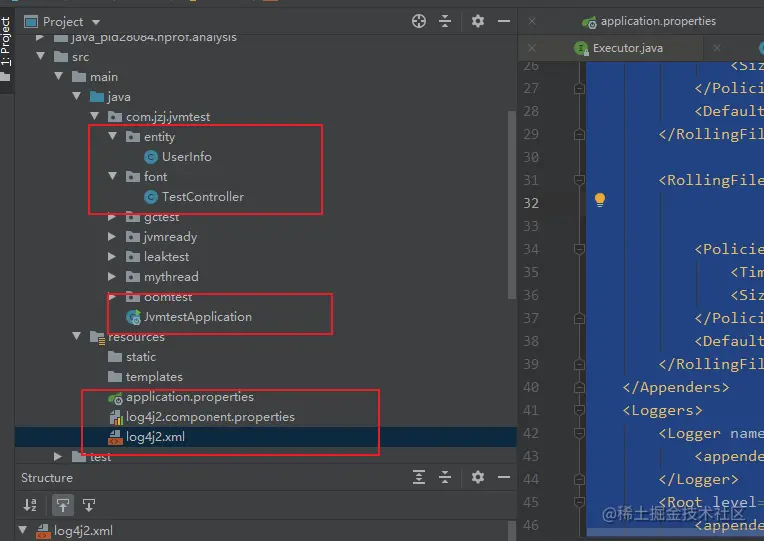
Task: Select application.properties in the tree
Action: tap(190, 397)
